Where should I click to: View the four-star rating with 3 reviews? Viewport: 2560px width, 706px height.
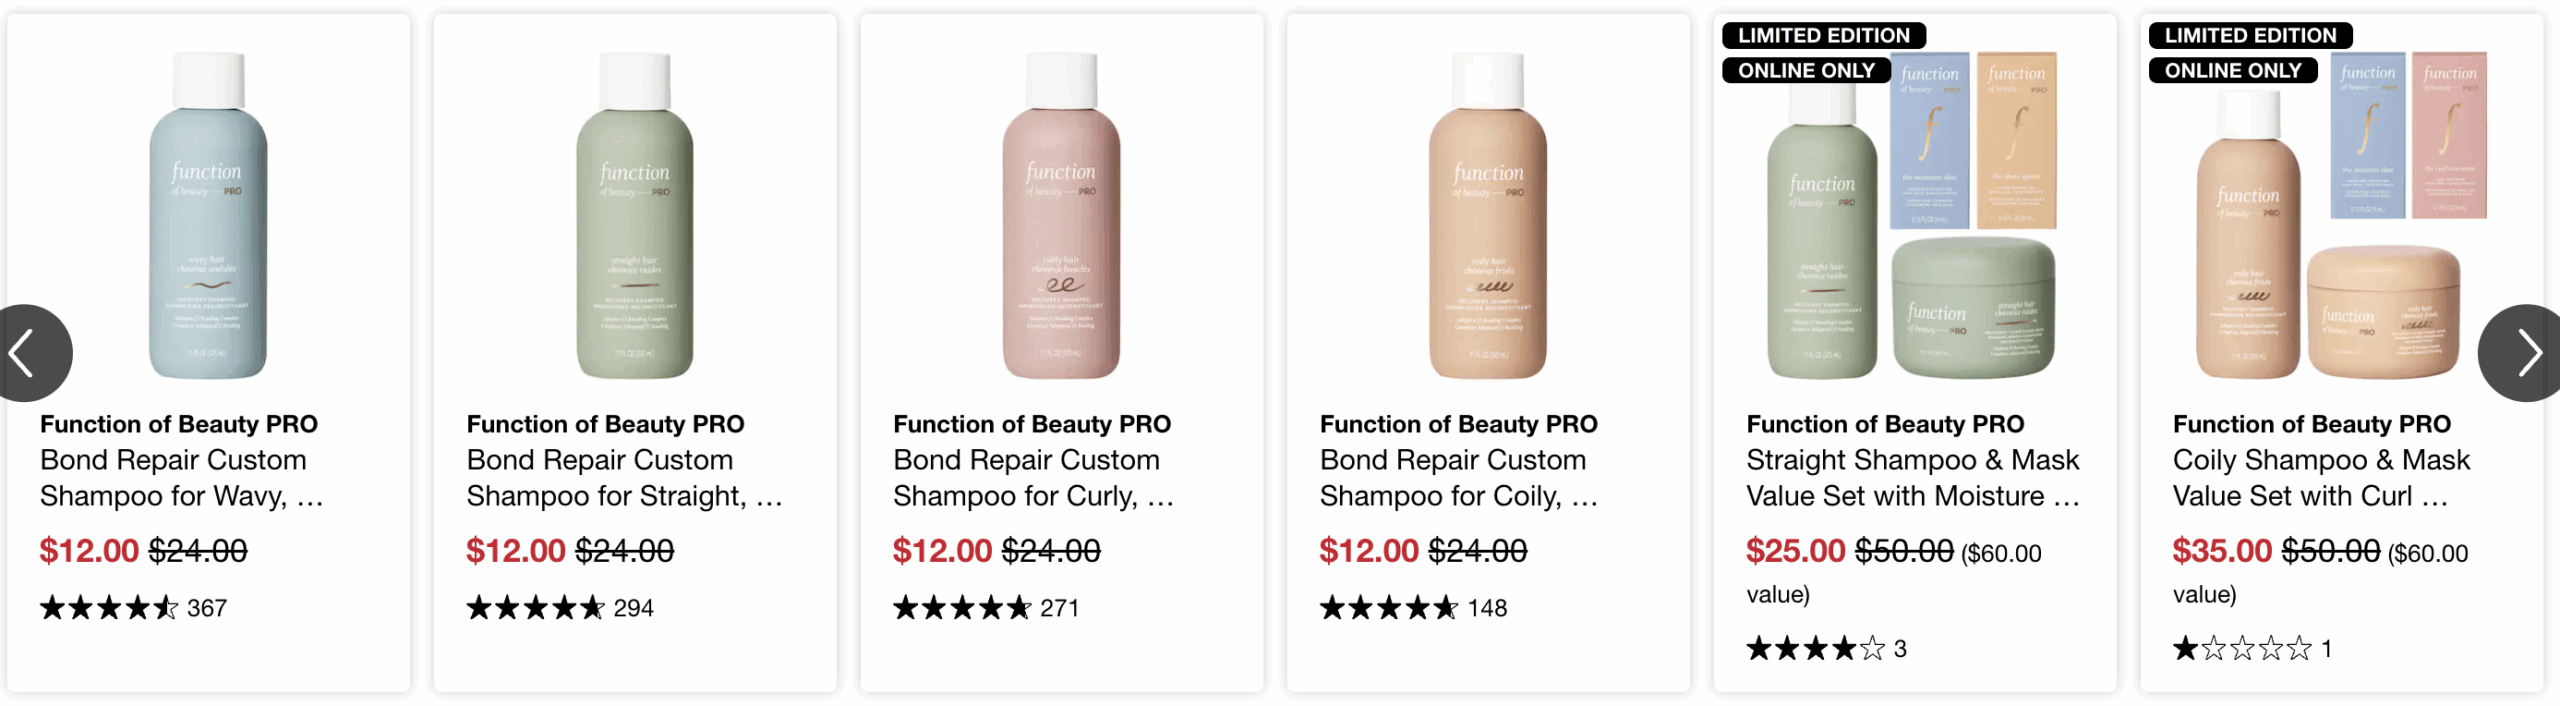point(1827,649)
